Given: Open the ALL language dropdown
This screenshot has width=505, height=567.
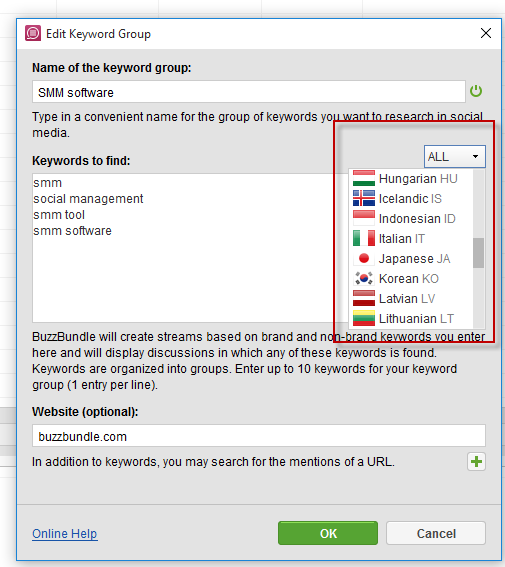Looking at the screenshot, I should 454,157.
